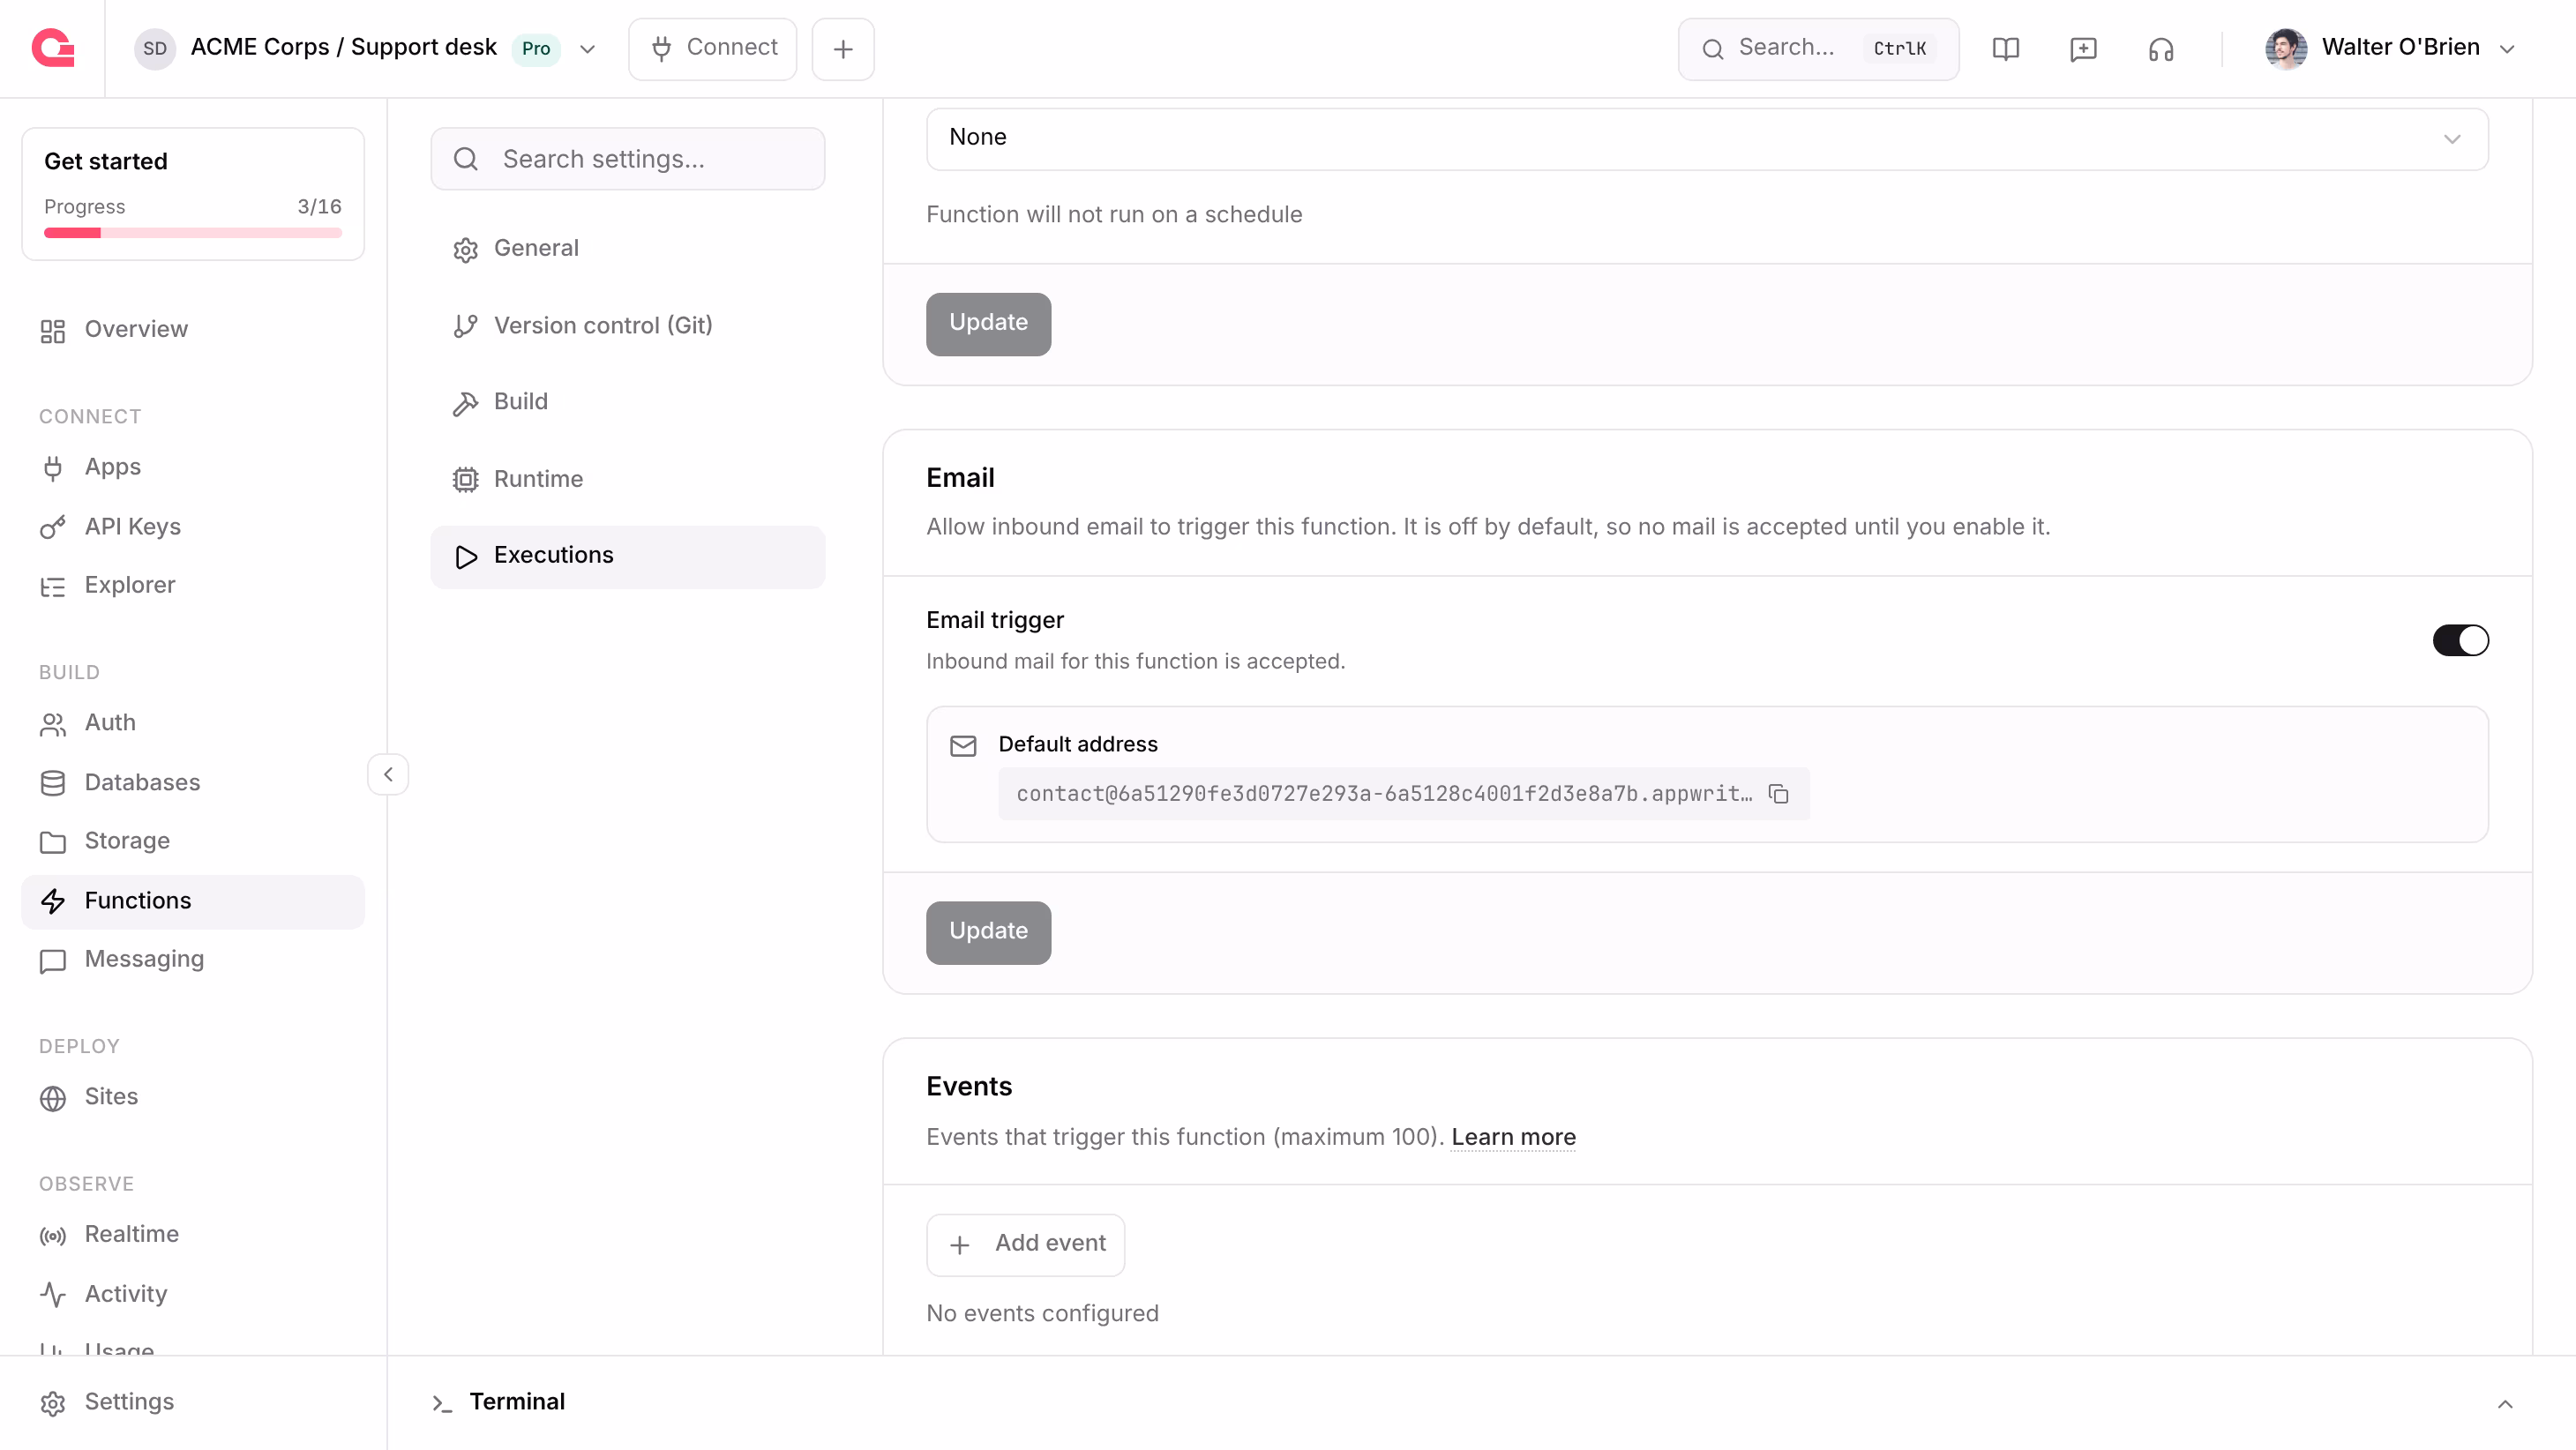Viewport: 2576px width, 1450px height.
Task: Open Storage in sidebar
Action: click(x=193, y=841)
